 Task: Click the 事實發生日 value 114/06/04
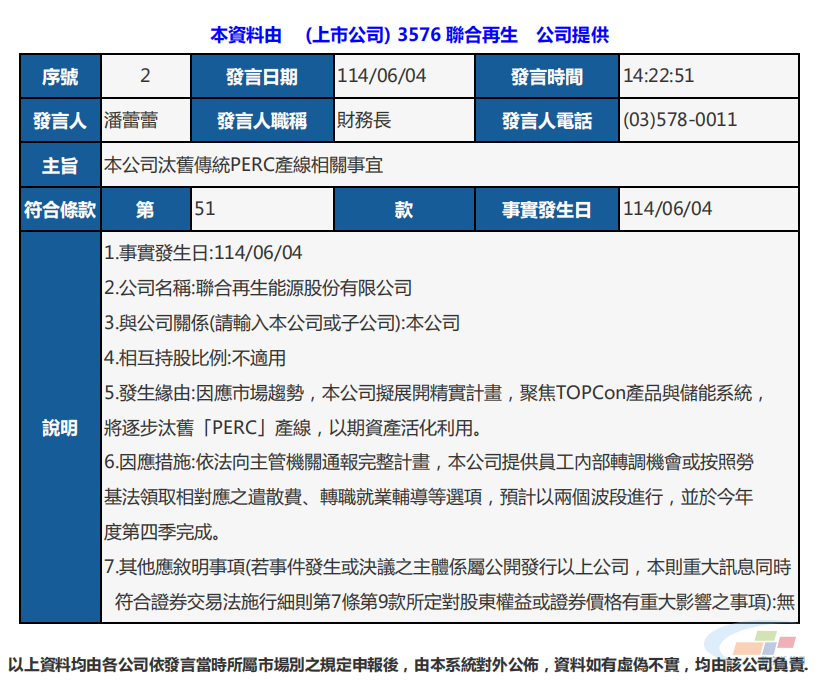pyautogui.click(x=667, y=209)
